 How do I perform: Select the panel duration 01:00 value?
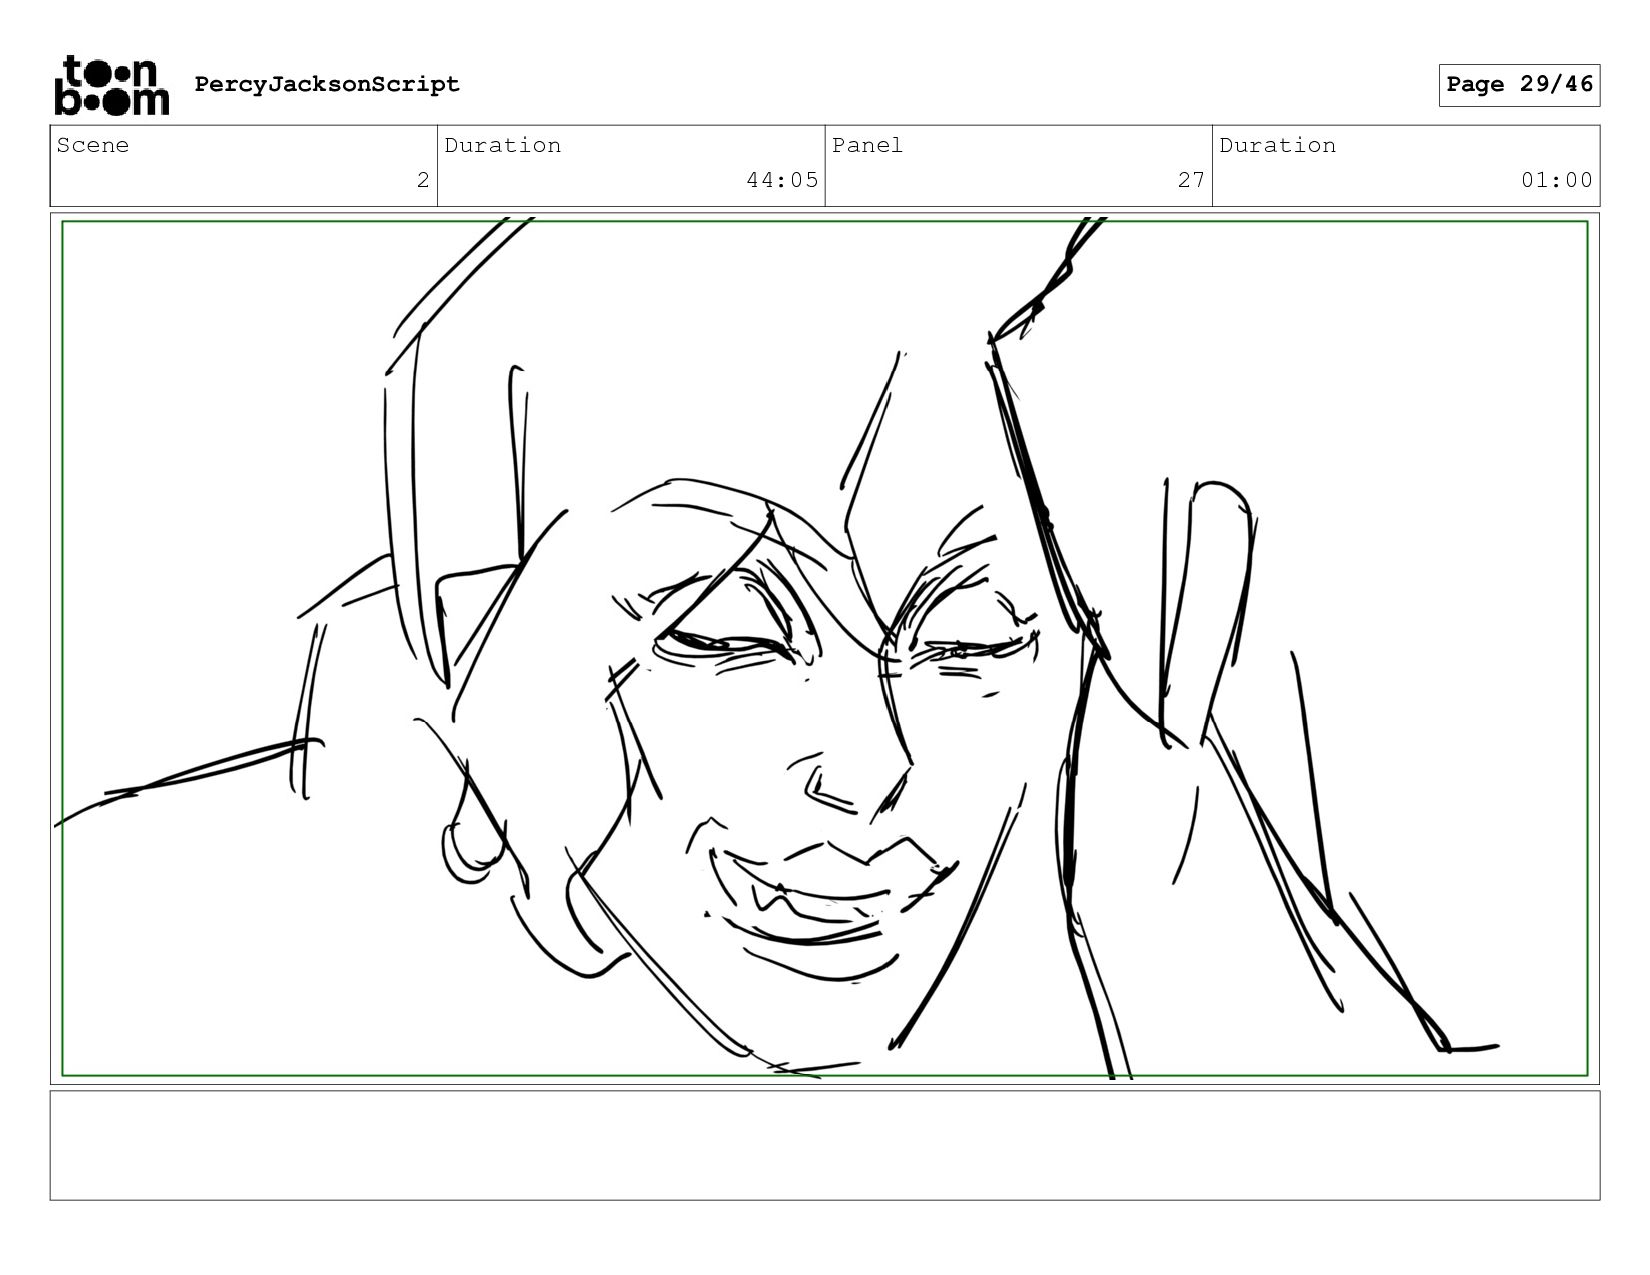click(x=1557, y=180)
